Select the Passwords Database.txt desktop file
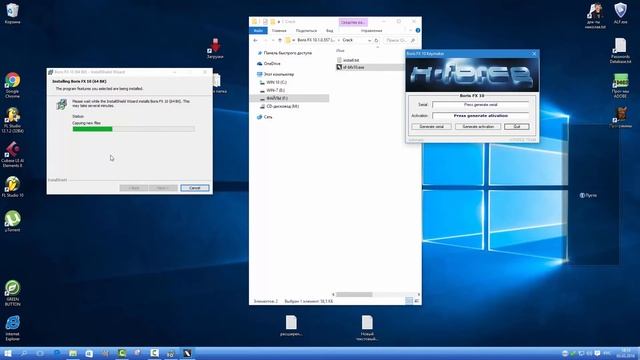Viewport: 640px width, 360px height. [x=620, y=50]
